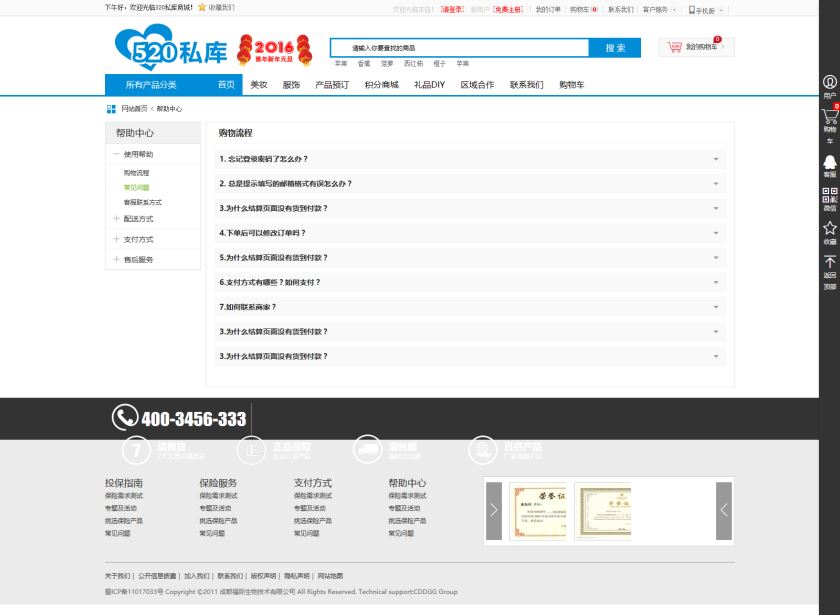
Task: Click the 520私库 heart logo
Action: tap(171, 48)
